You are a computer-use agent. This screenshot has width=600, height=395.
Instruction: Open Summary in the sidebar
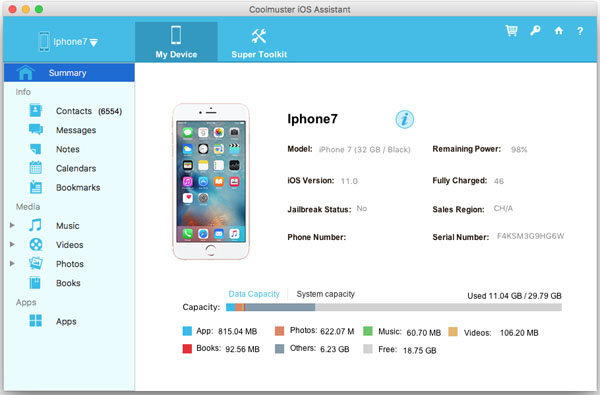click(69, 73)
